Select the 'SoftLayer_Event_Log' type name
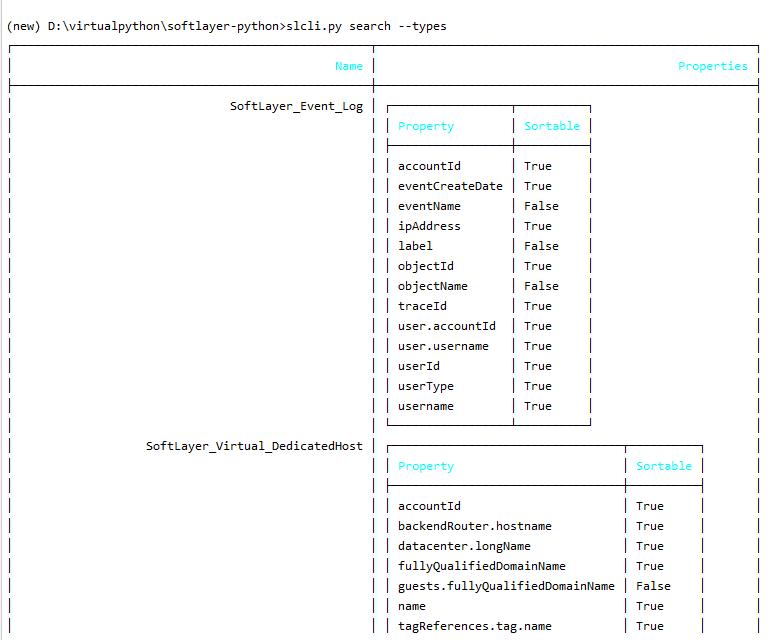772x640 pixels. coord(296,106)
